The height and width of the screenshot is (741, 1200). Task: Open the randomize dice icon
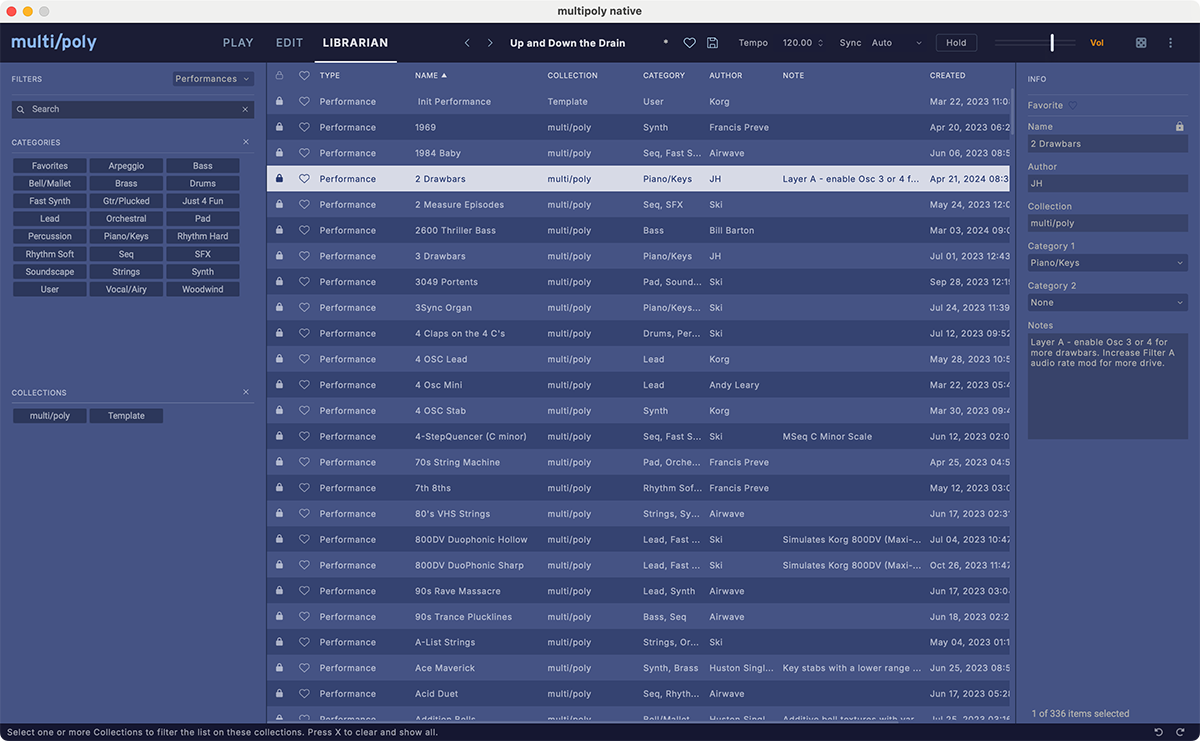tap(1141, 43)
